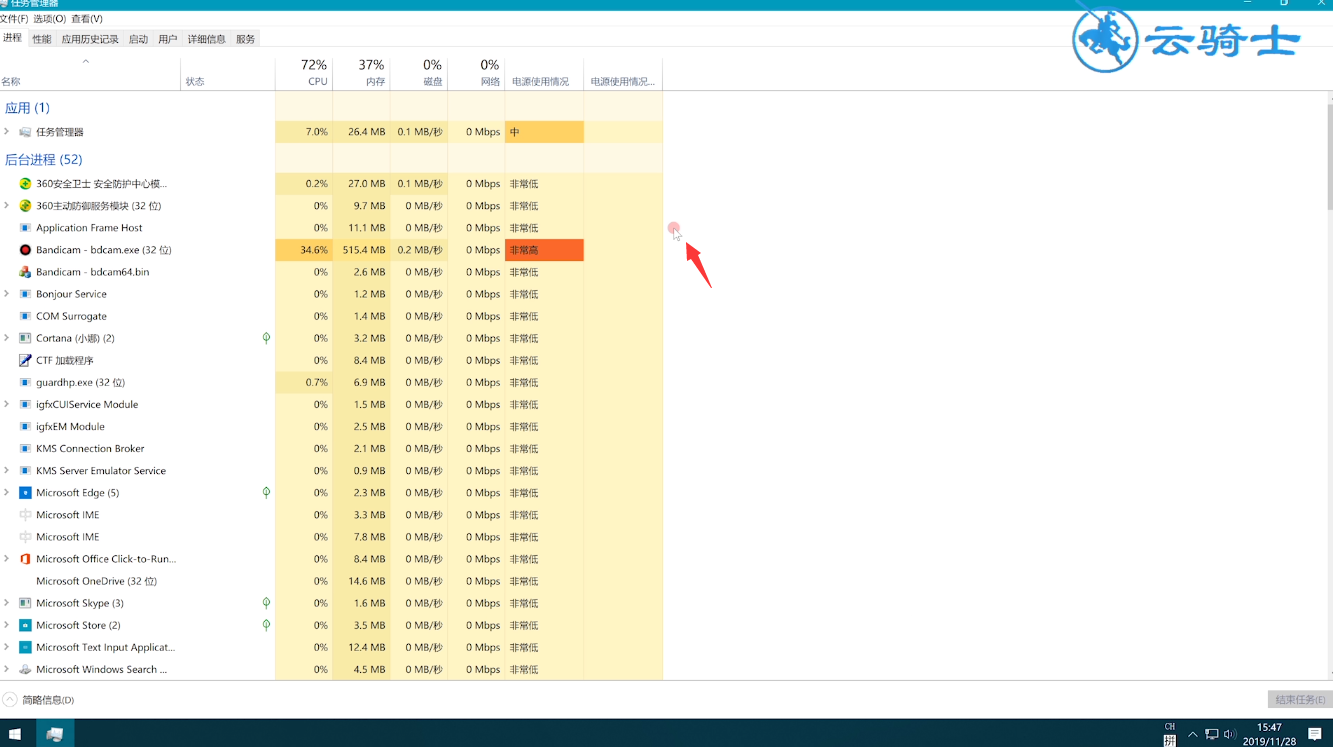Switch to the 启动 tab
The image size is (1333, 747).
tap(138, 39)
